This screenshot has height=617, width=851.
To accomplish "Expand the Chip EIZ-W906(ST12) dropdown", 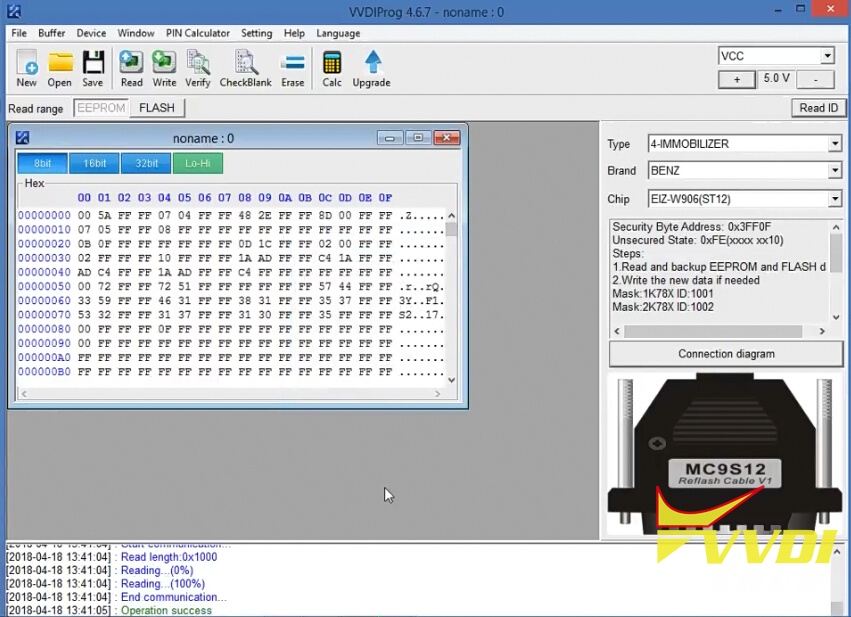I will point(835,199).
